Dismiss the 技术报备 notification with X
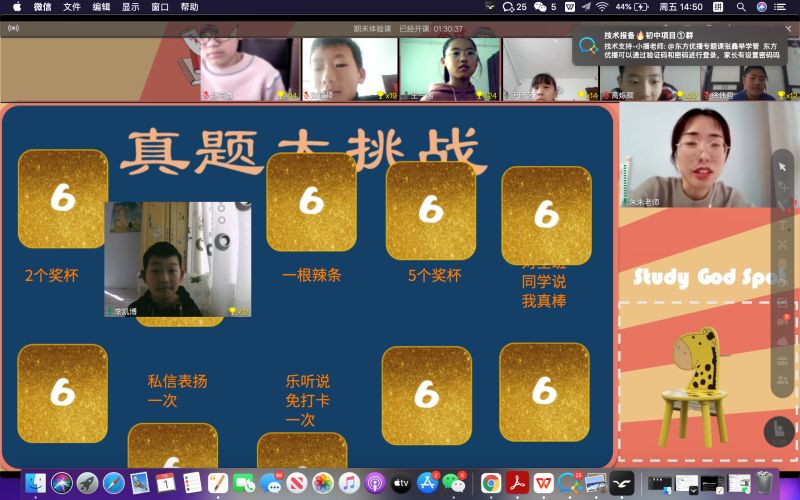This screenshot has width=800, height=500. 788,29
